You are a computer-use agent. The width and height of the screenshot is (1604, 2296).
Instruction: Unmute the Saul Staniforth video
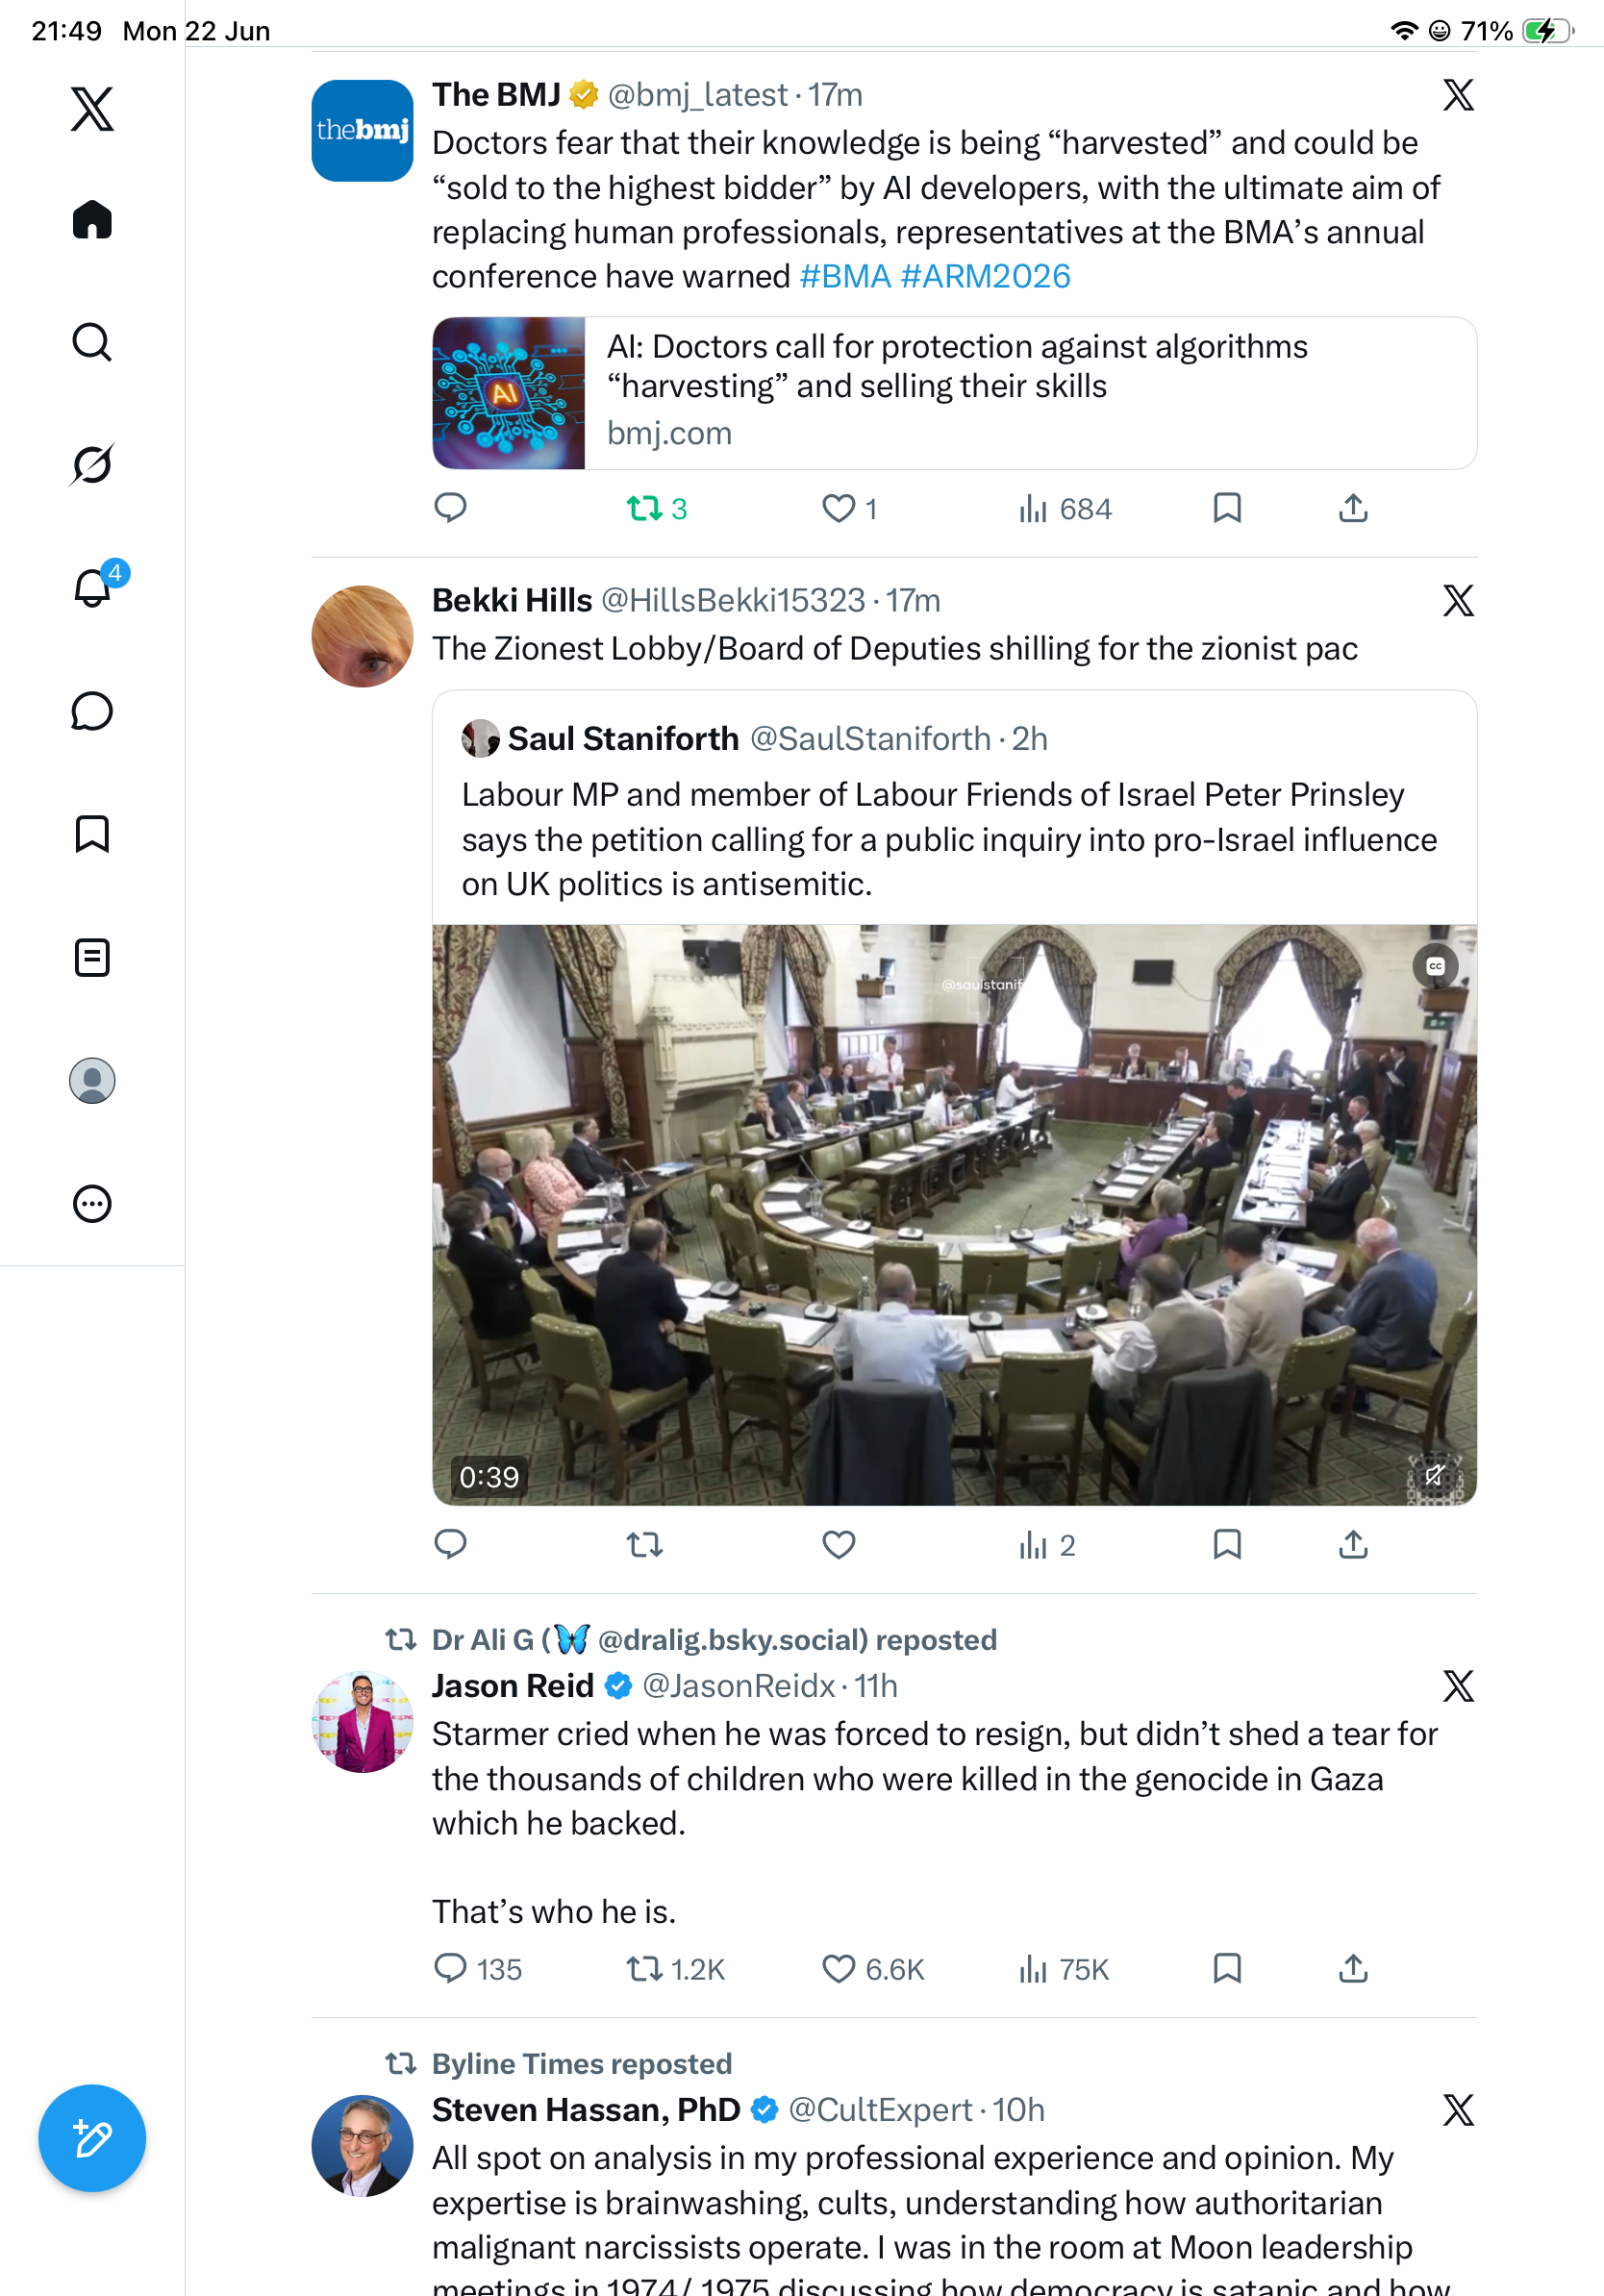(1434, 1475)
